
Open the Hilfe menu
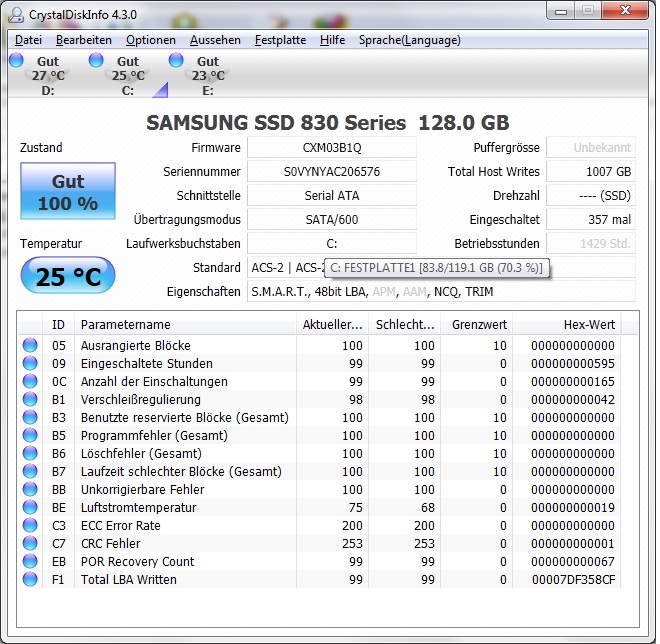point(332,40)
